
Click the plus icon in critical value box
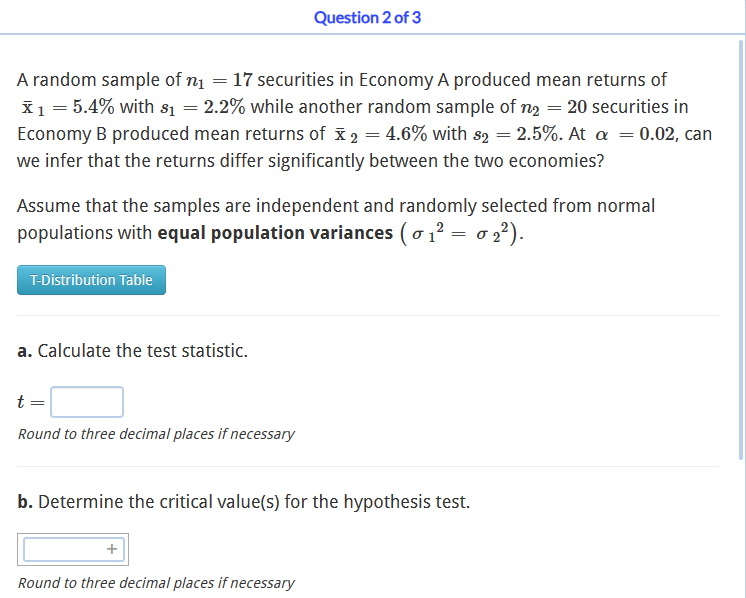pyautogui.click(x=112, y=549)
